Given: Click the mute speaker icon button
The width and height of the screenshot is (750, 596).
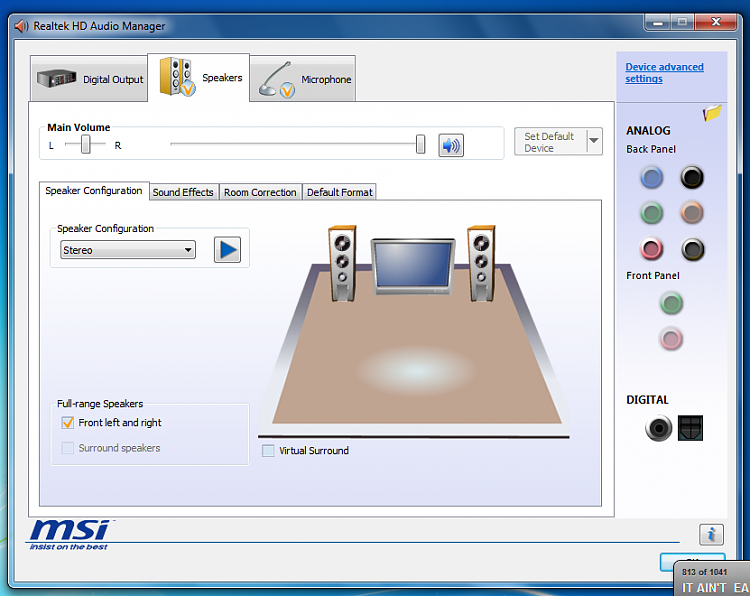Looking at the screenshot, I should pyautogui.click(x=451, y=145).
